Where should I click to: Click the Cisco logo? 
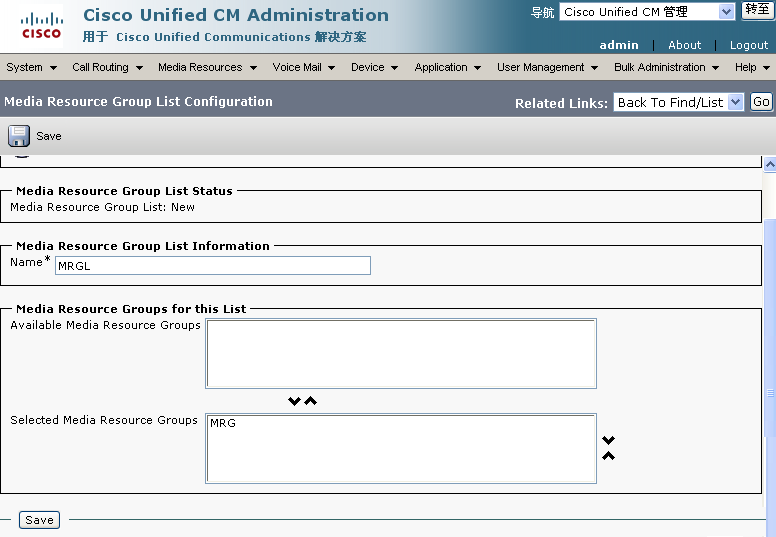tap(42, 26)
